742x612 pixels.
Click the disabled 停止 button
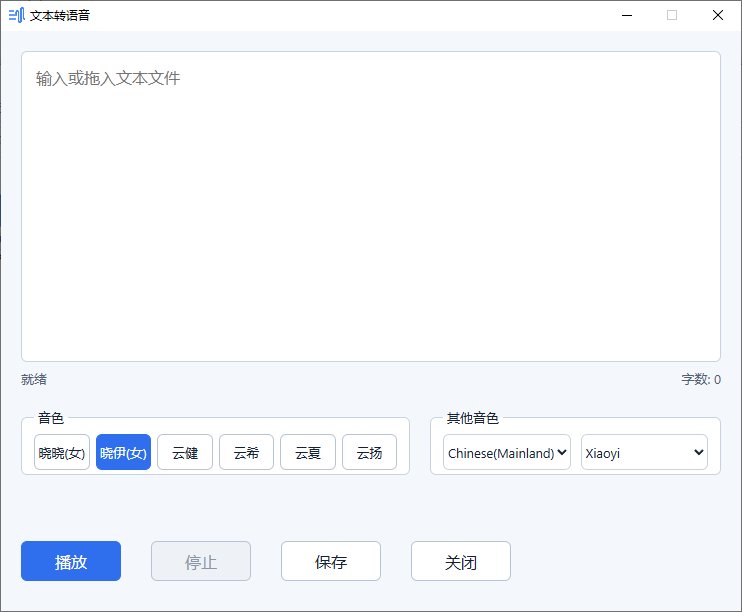pos(201,561)
